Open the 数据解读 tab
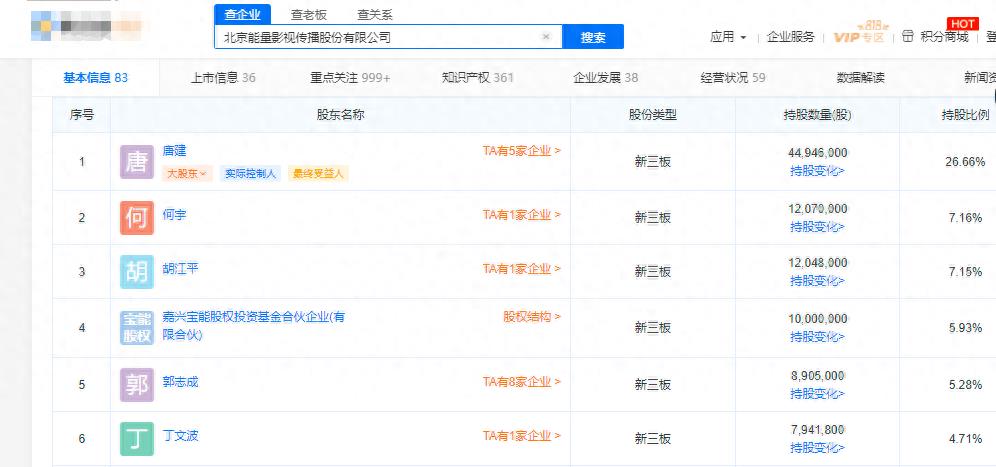The height and width of the screenshot is (467, 996). pyautogui.click(x=861, y=78)
